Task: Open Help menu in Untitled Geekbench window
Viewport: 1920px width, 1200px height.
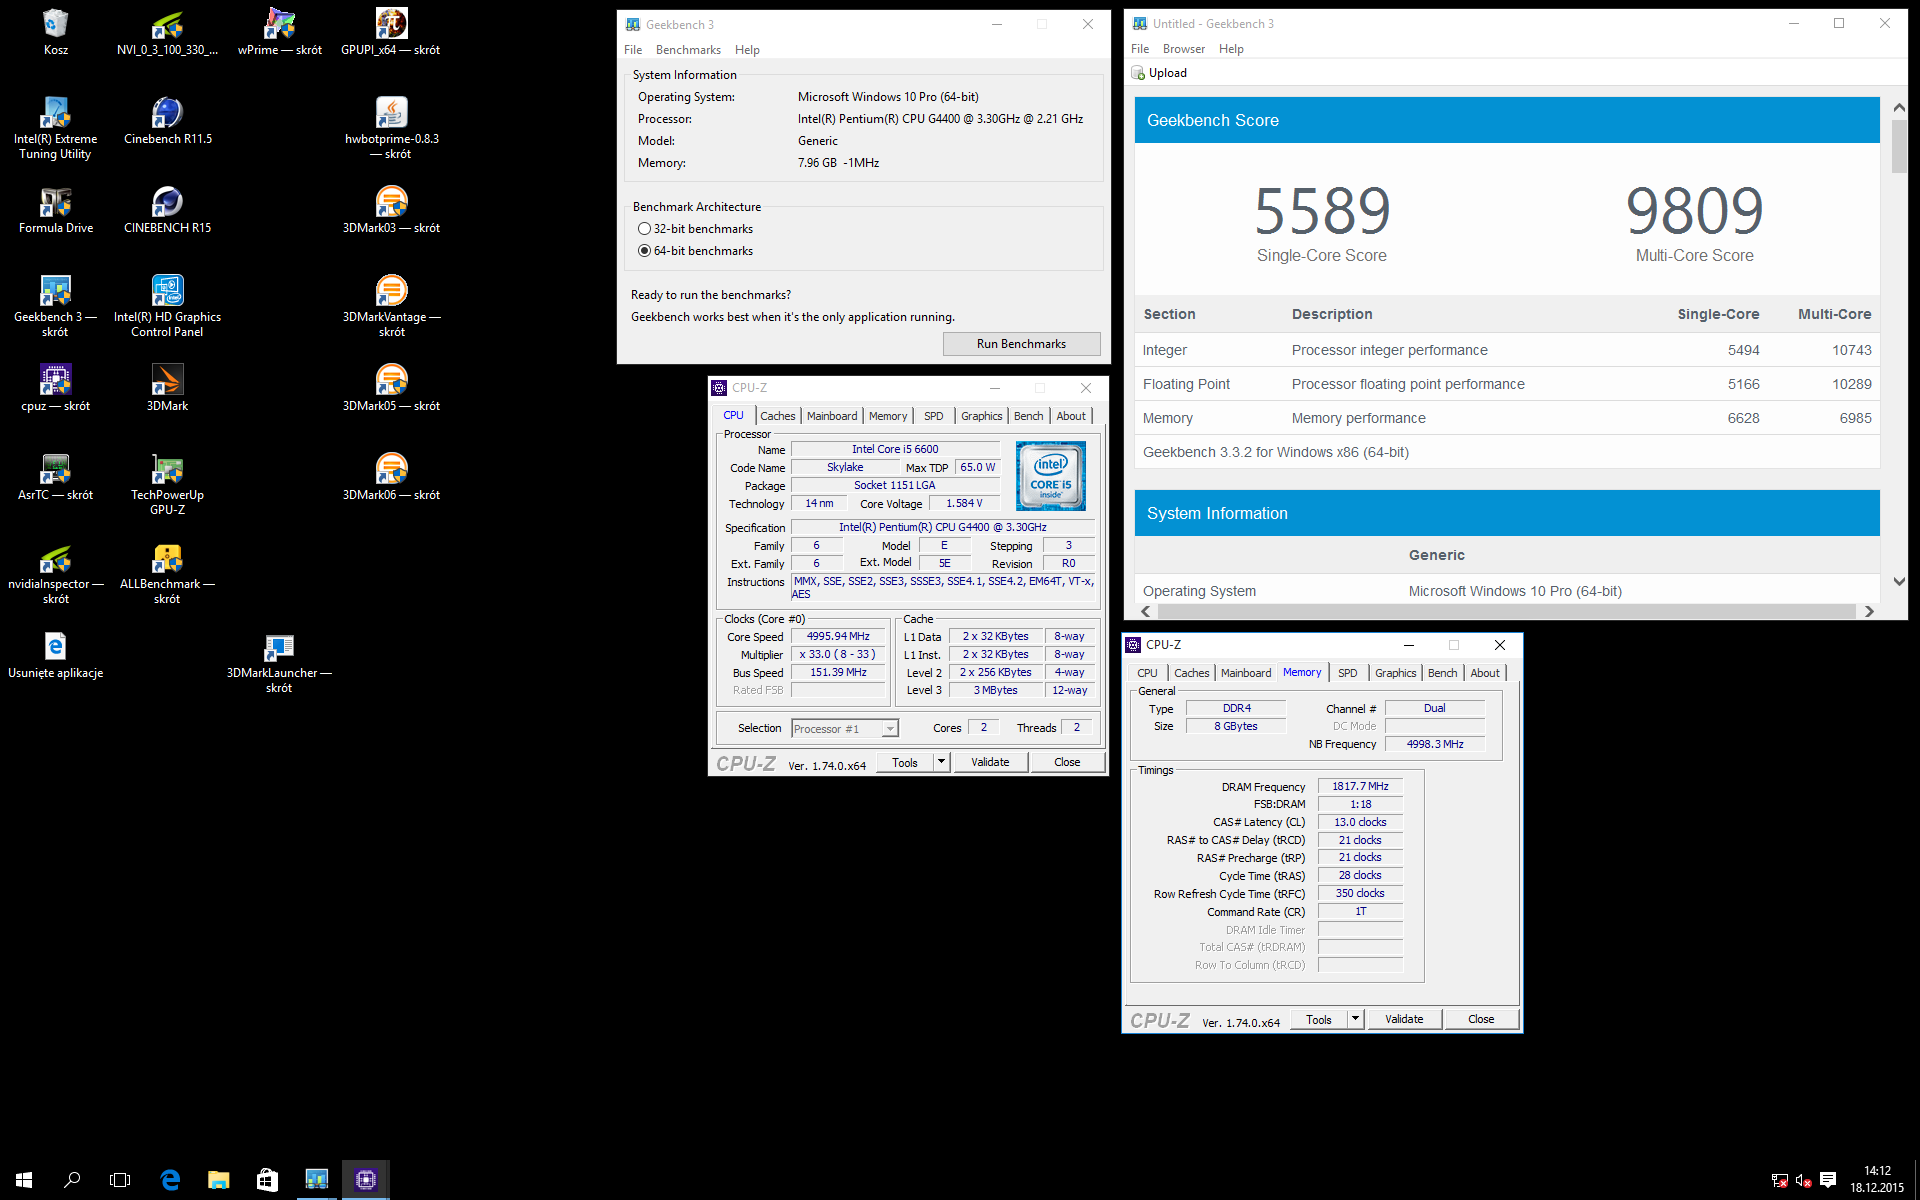Action: pyautogui.click(x=1231, y=49)
